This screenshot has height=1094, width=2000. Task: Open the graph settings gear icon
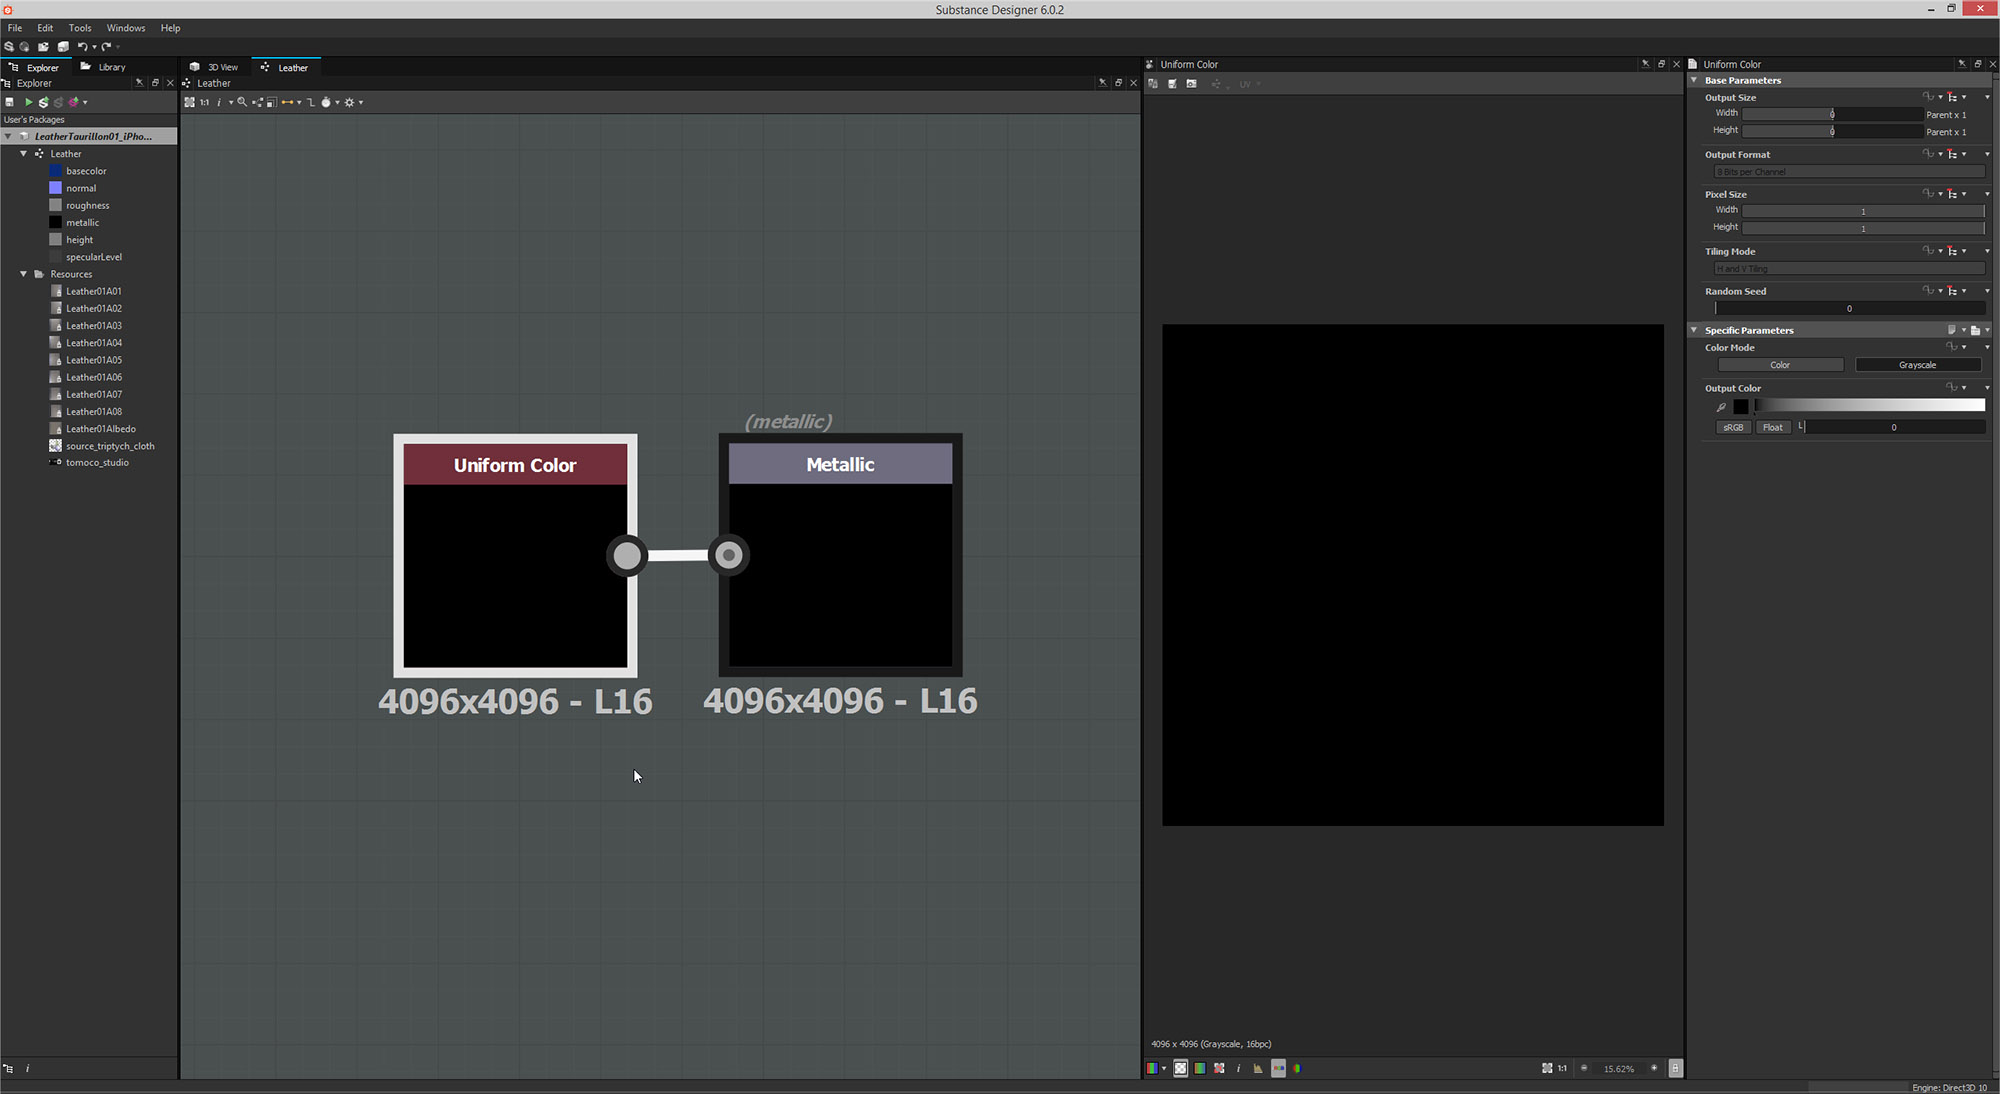click(x=351, y=102)
